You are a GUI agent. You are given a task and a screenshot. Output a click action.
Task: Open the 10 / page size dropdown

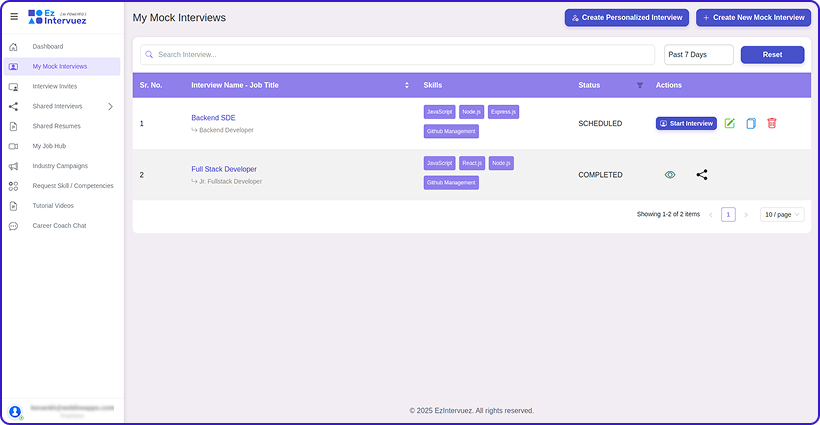click(x=781, y=214)
